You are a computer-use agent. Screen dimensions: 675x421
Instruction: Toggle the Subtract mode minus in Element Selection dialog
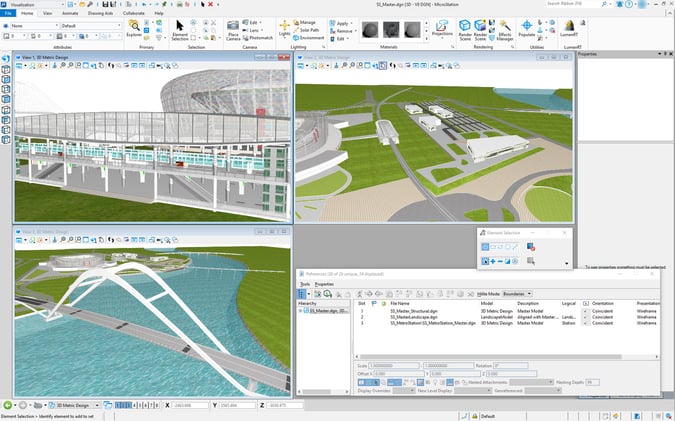pyautogui.click(x=500, y=261)
